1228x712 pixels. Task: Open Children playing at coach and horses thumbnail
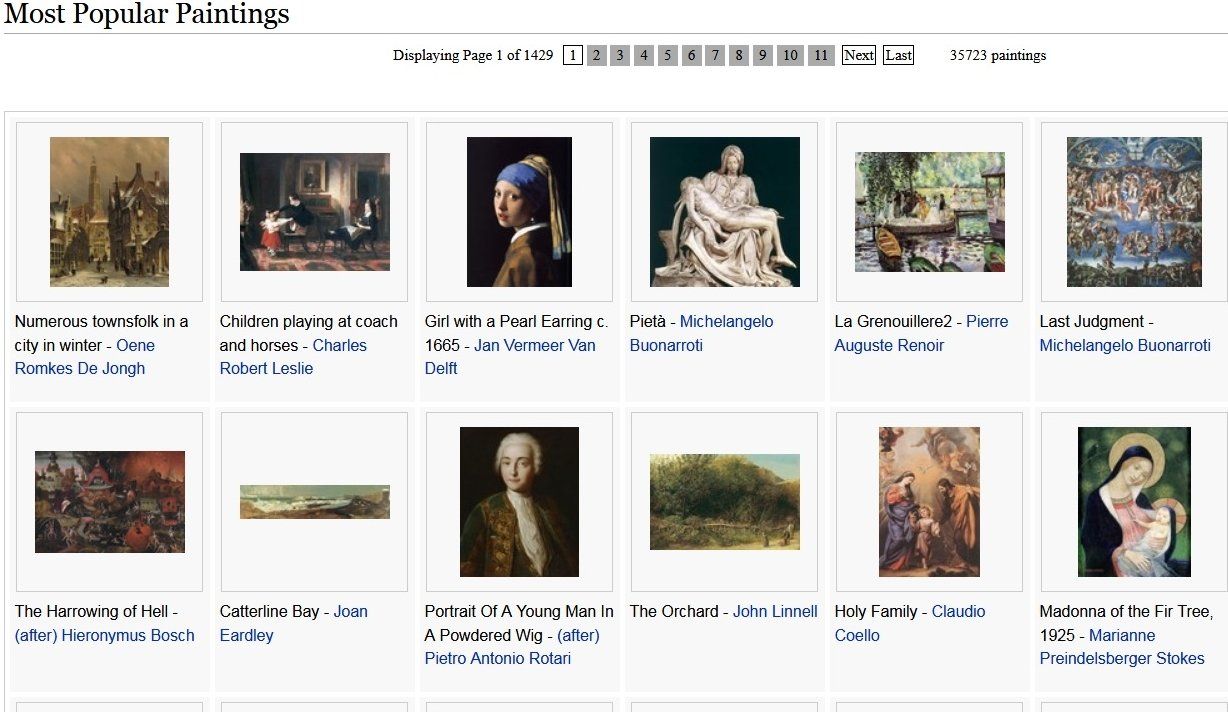coord(315,212)
